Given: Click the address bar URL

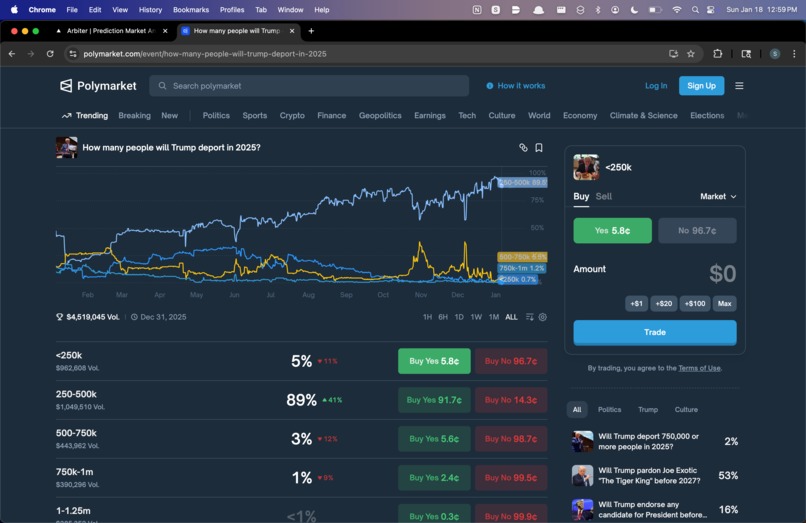Looking at the screenshot, I should [x=205, y=53].
